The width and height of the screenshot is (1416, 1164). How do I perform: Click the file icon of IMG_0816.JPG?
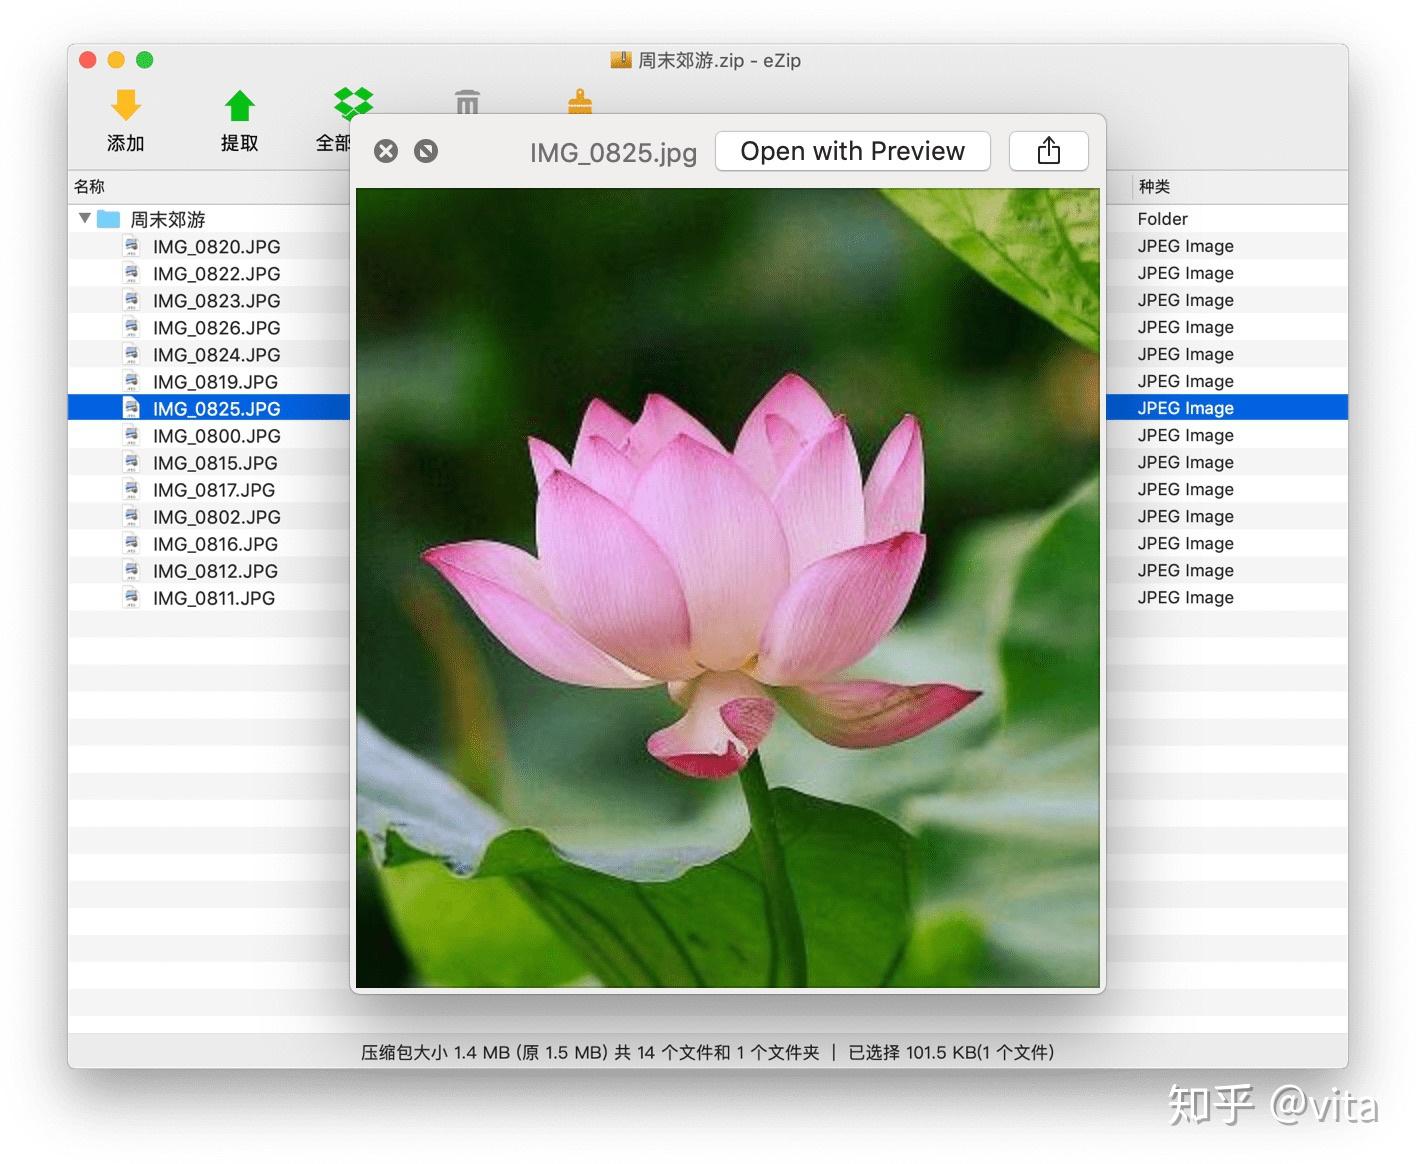coord(131,543)
